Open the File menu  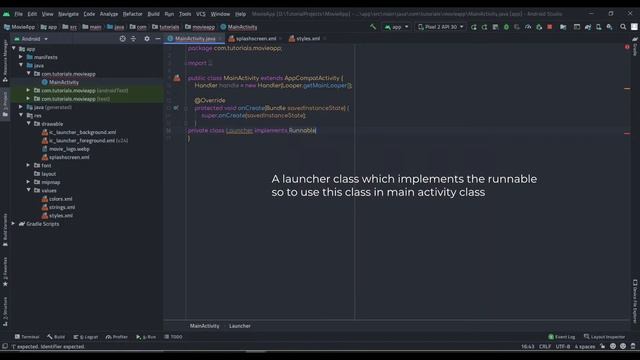pyautogui.click(x=19, y=14)
